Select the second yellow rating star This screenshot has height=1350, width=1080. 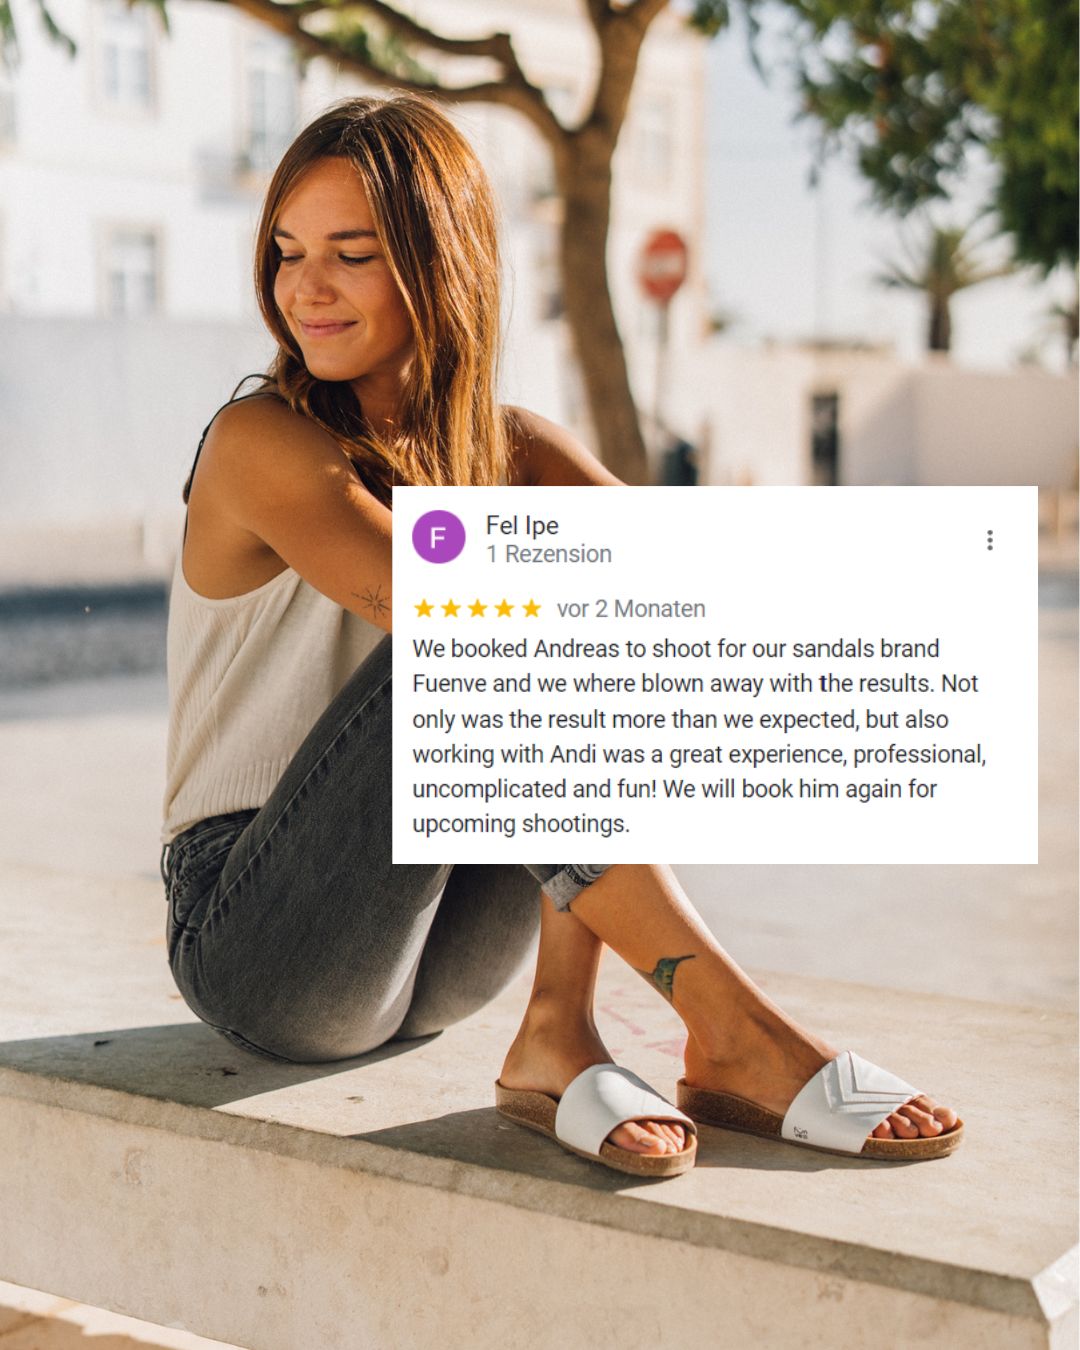[451, 608]
